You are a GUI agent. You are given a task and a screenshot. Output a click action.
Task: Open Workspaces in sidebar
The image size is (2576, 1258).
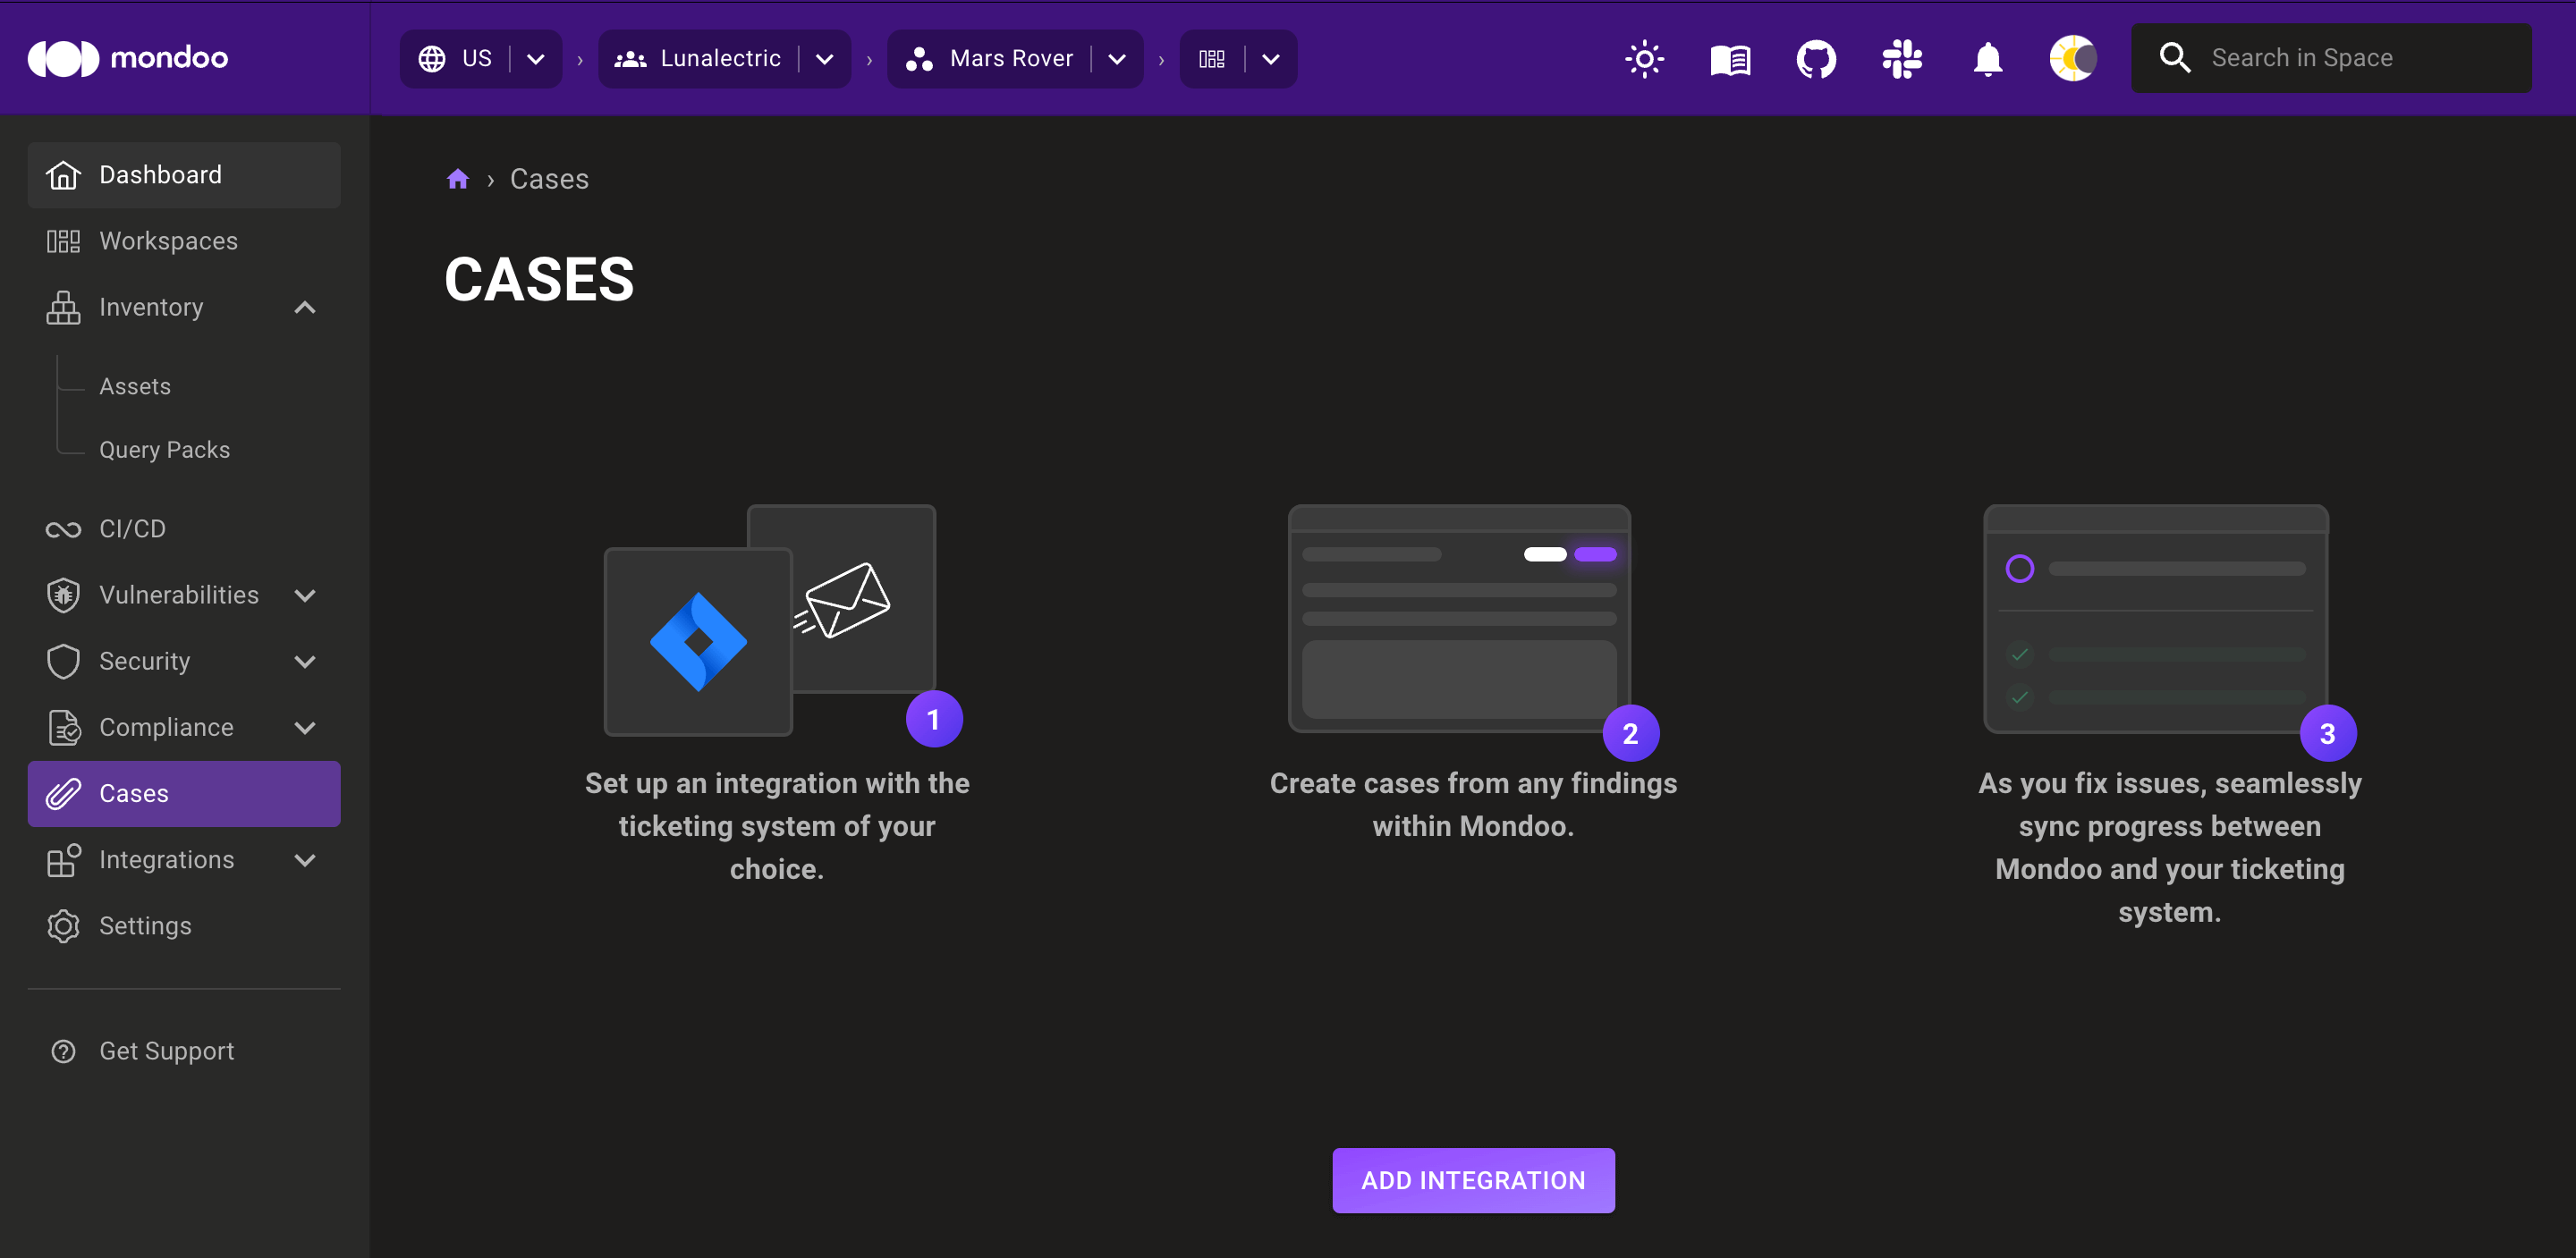[184, 241]
